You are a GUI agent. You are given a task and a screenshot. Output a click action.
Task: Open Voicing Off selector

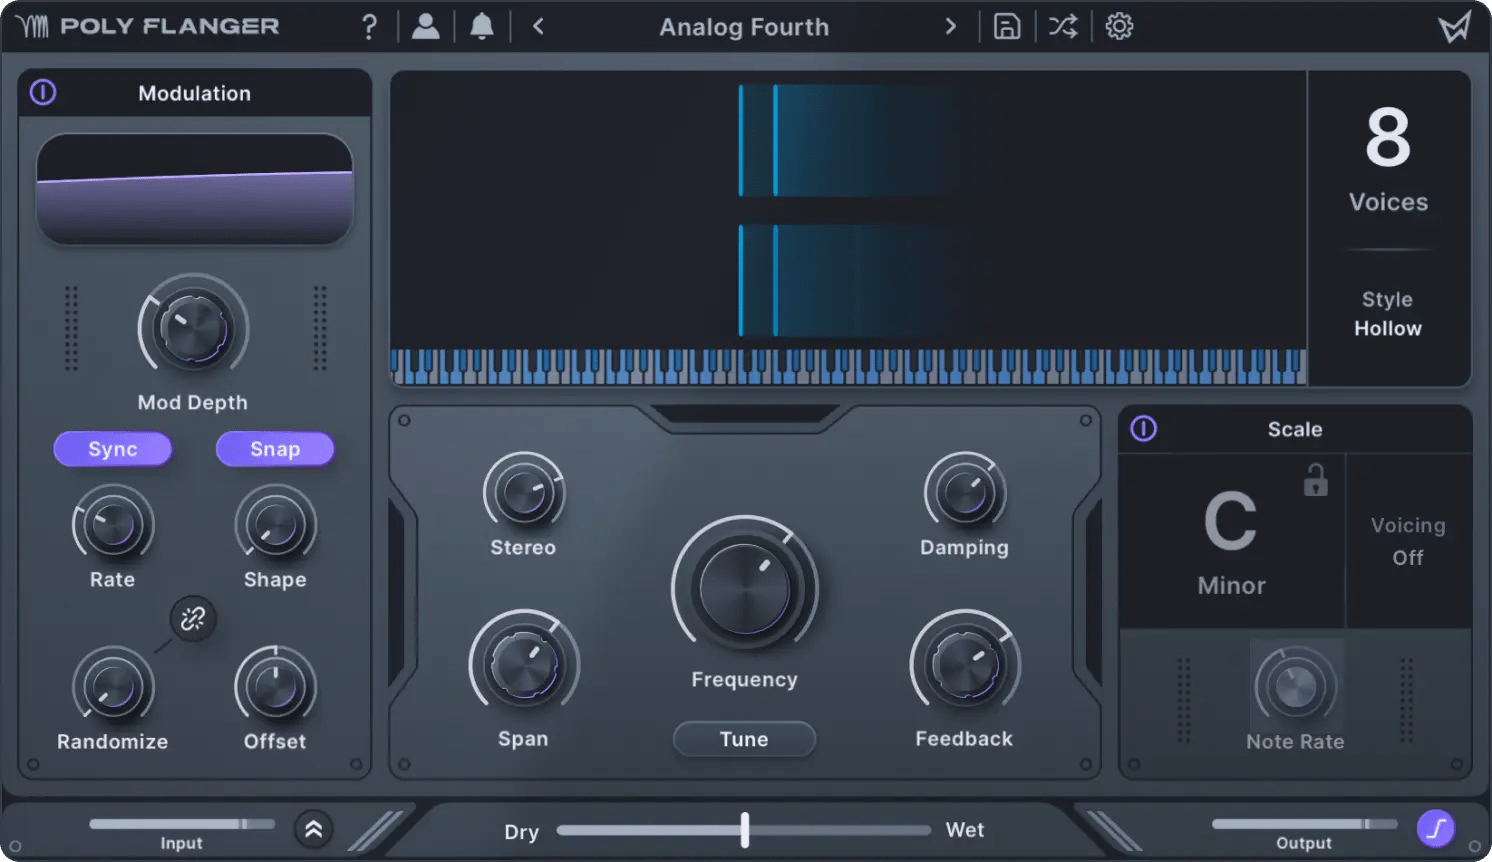click(x=1408, y=541)
